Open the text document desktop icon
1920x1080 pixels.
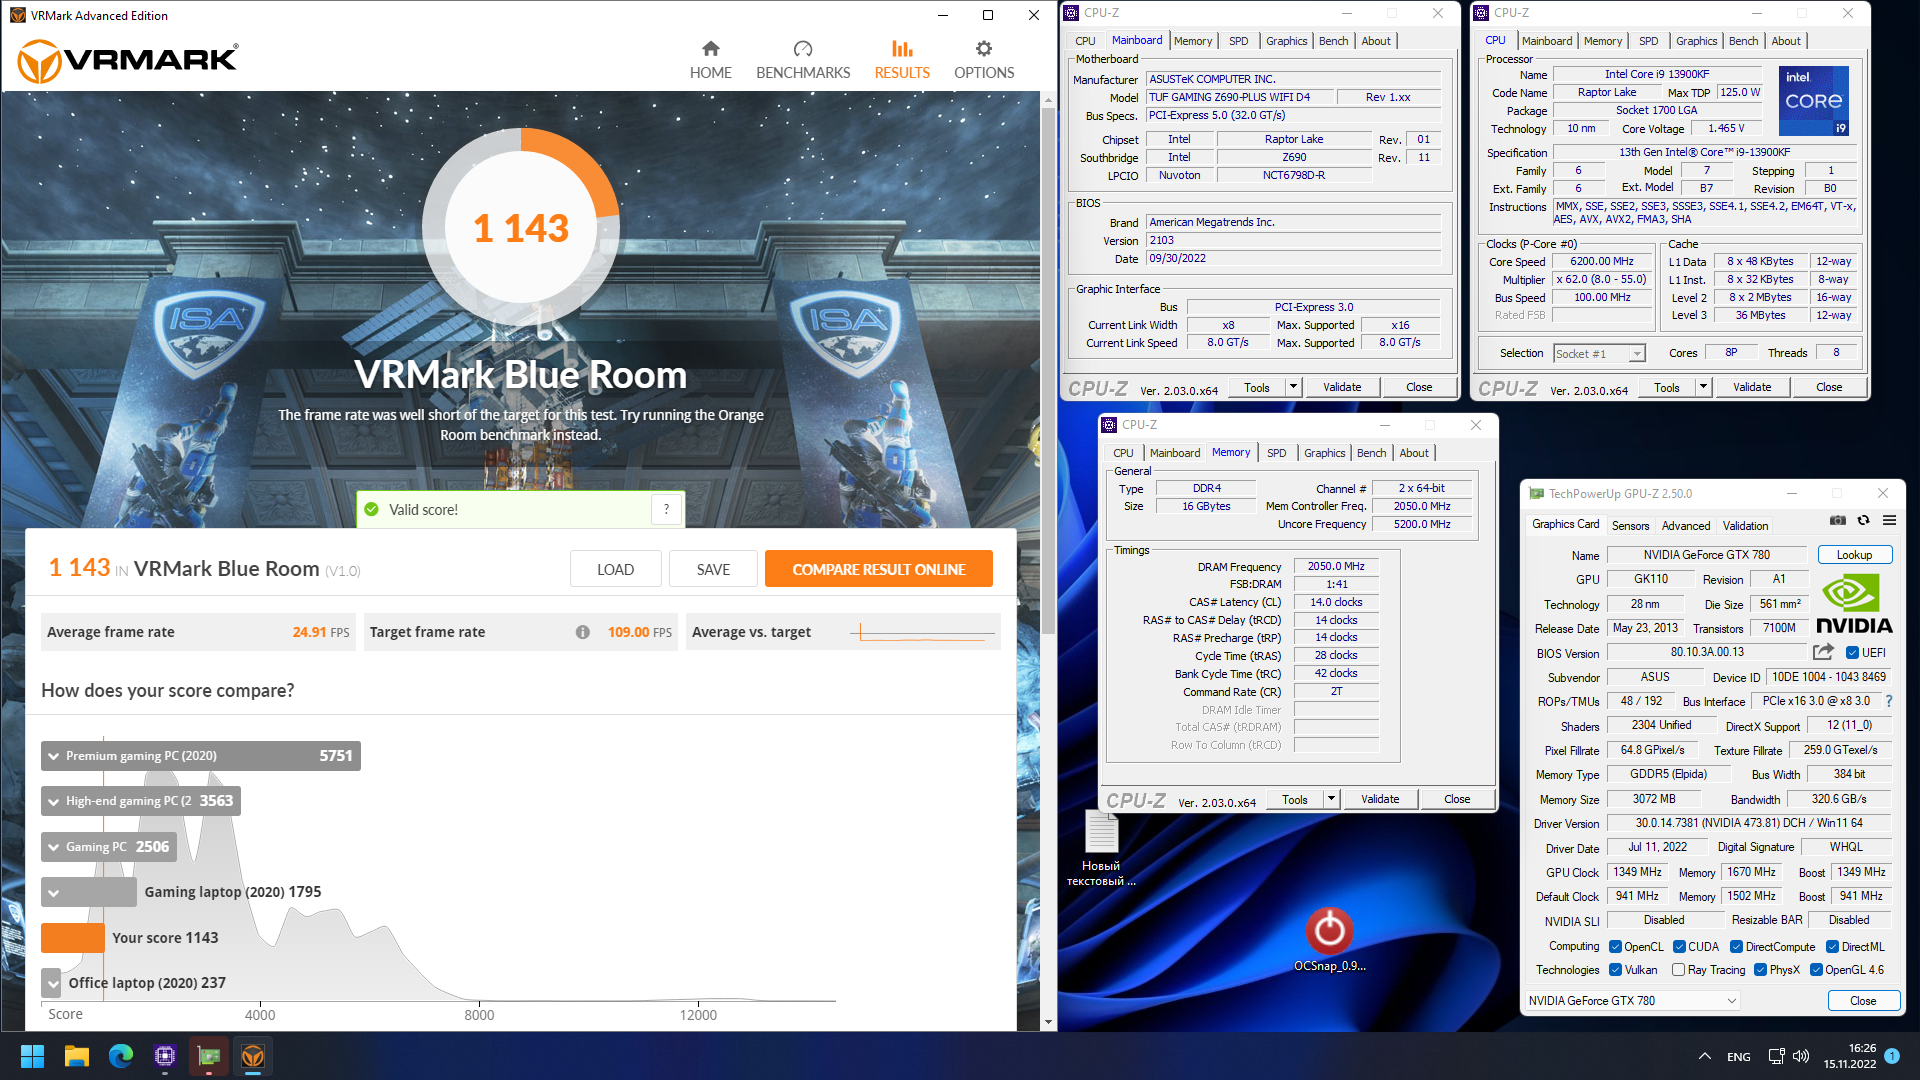pos(1101,848)
